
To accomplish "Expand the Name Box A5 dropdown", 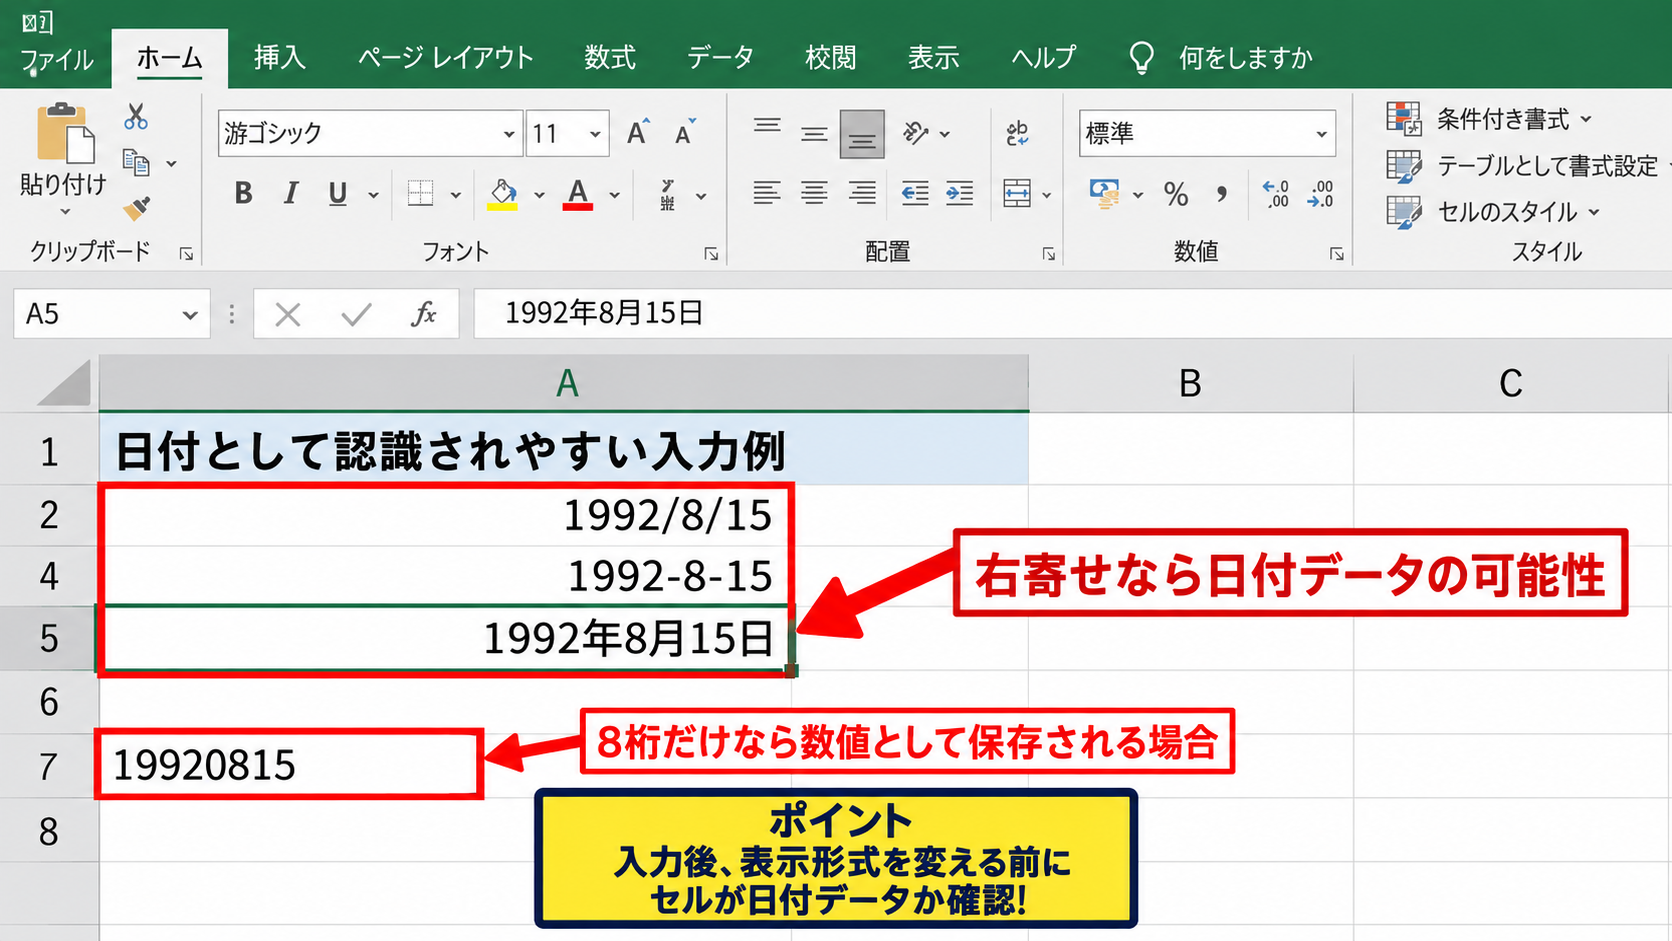I will (x=190, y=315).
